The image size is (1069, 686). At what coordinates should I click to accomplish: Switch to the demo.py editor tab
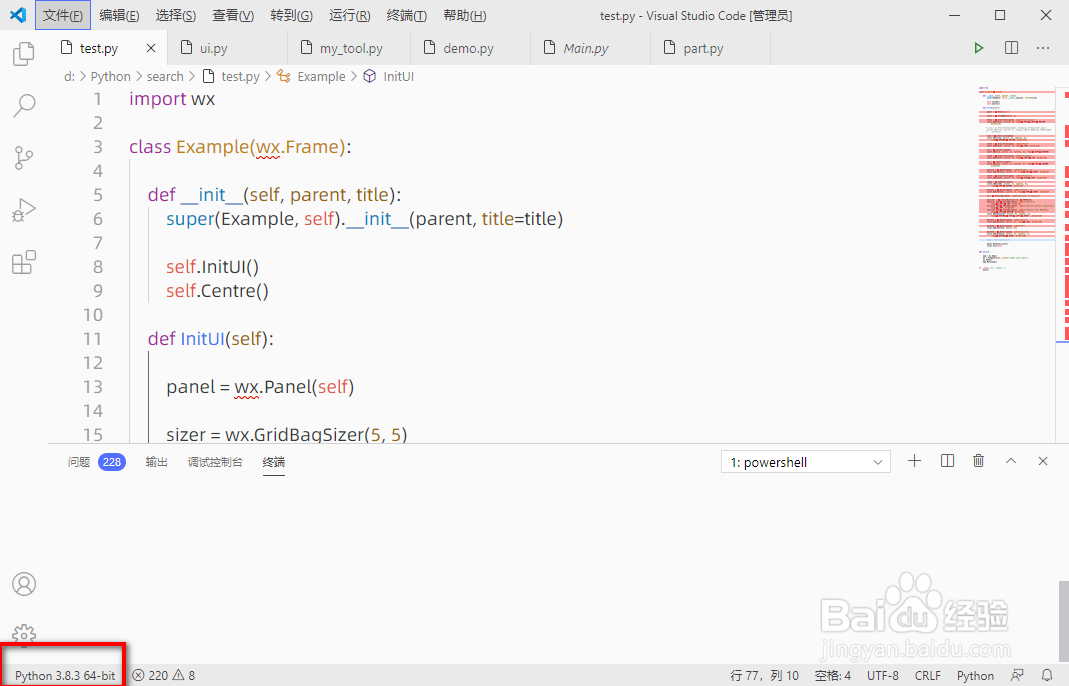468,48
